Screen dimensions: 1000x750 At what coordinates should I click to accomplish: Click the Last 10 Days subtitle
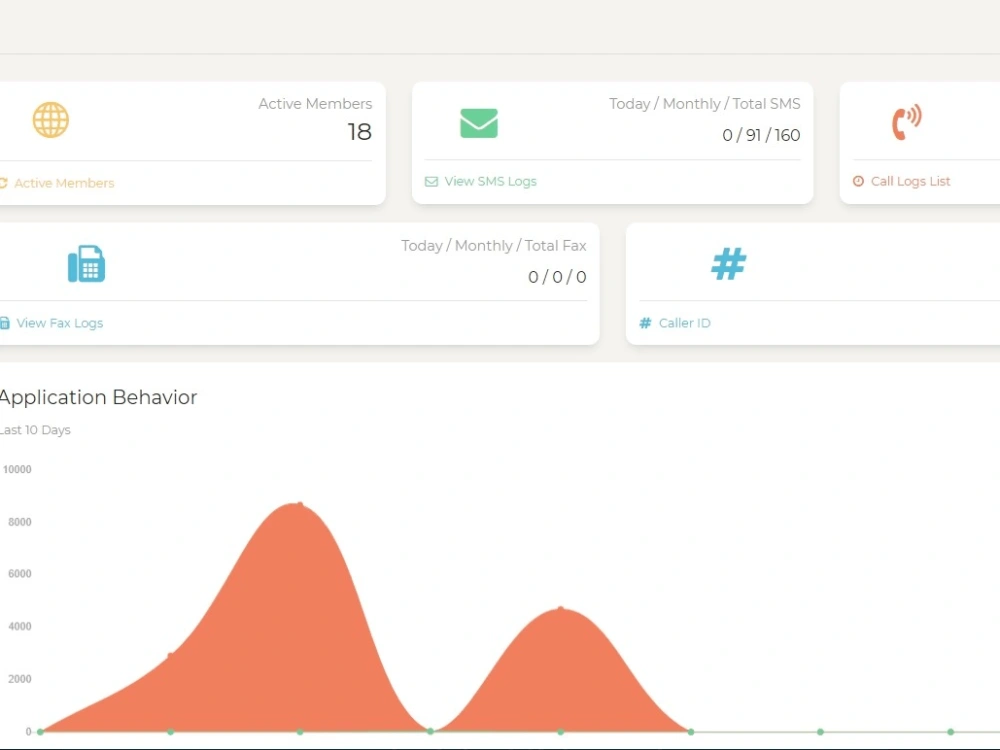pos(35,430)
